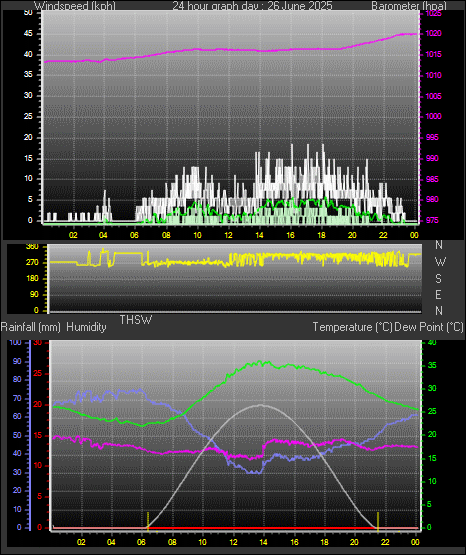Click the green 35 temperature axis value

[x=432, y=366]
